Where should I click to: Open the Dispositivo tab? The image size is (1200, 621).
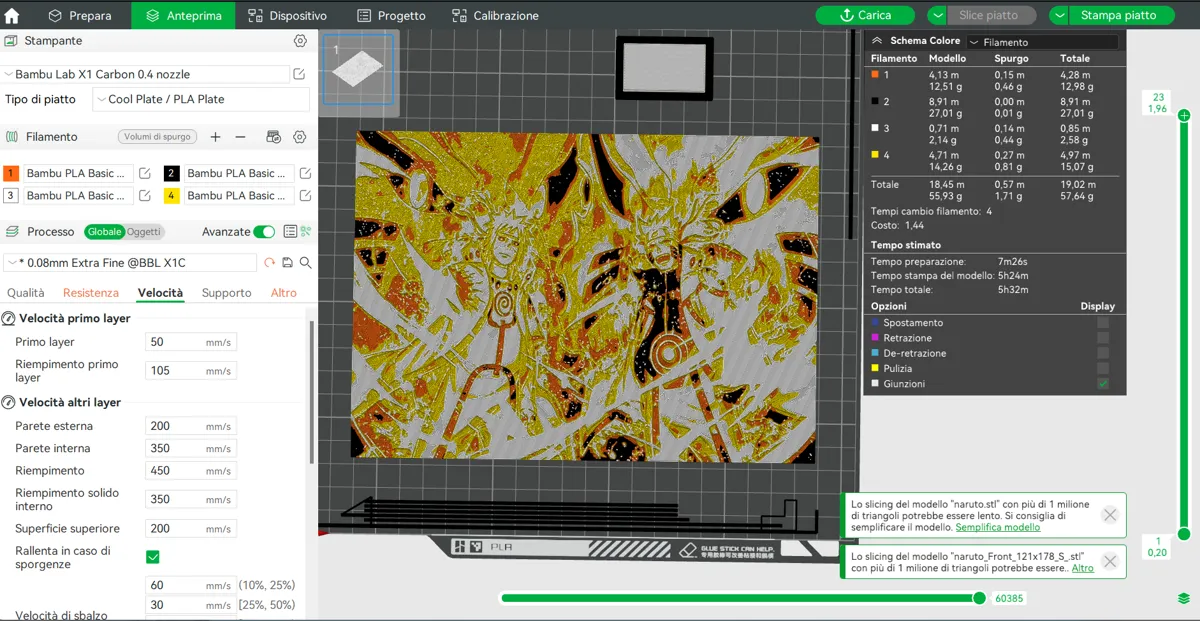pos(286,15)
